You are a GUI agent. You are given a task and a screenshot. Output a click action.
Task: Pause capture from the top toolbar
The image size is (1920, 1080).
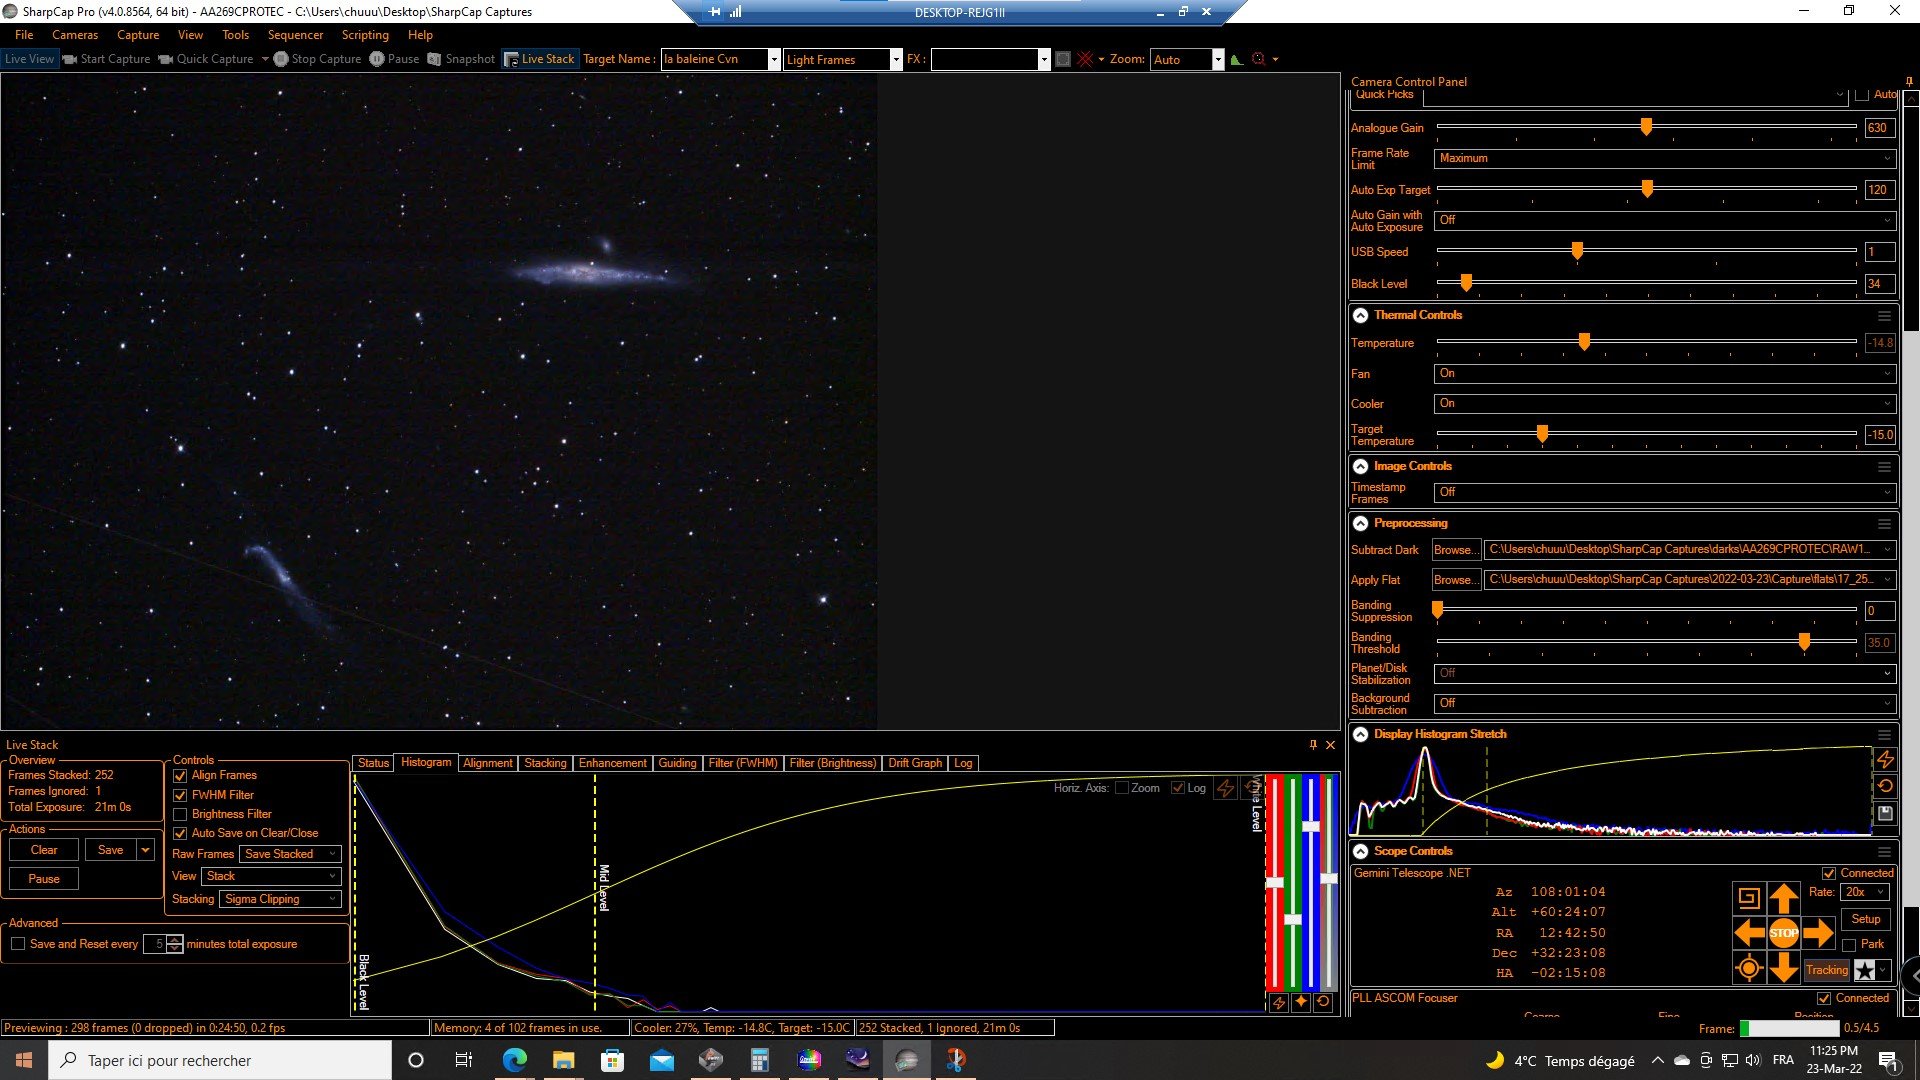(x=394, y=59)
